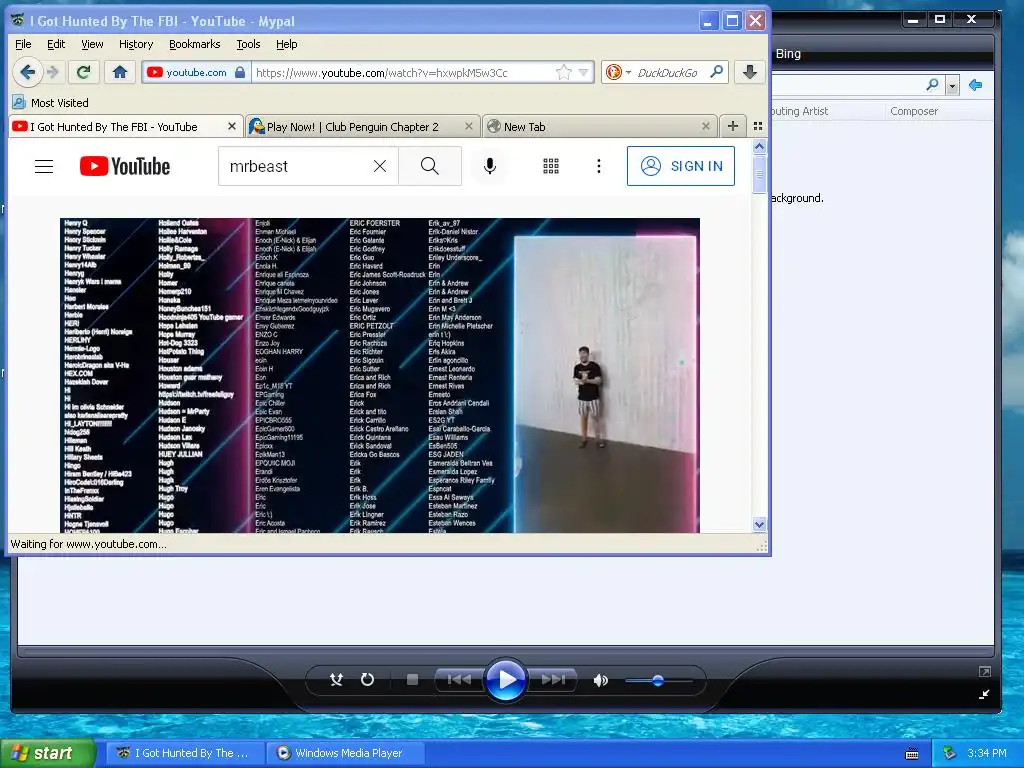Screen dimensions: 1024x768
Task: Click the YouTube search magnifier button
Action: click(x=430, y=166)
